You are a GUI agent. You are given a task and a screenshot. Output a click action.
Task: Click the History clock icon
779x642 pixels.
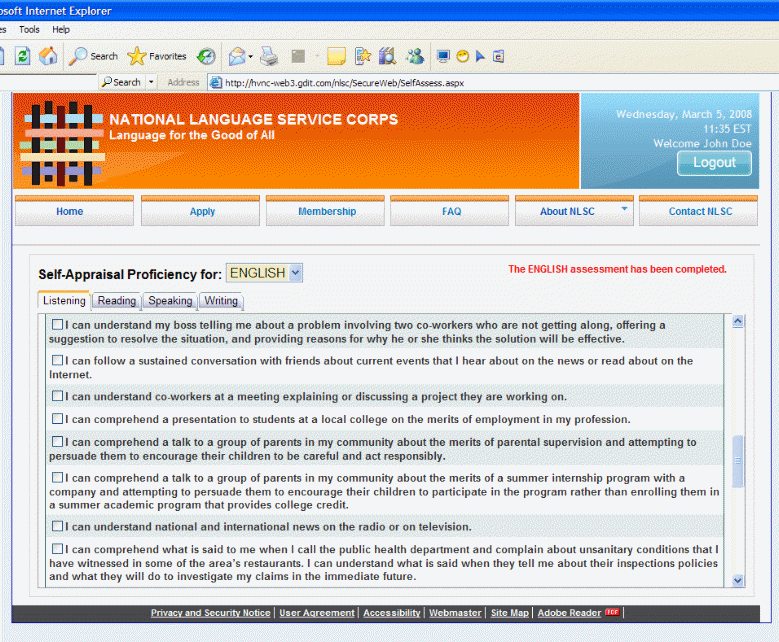tap(206, 56)
